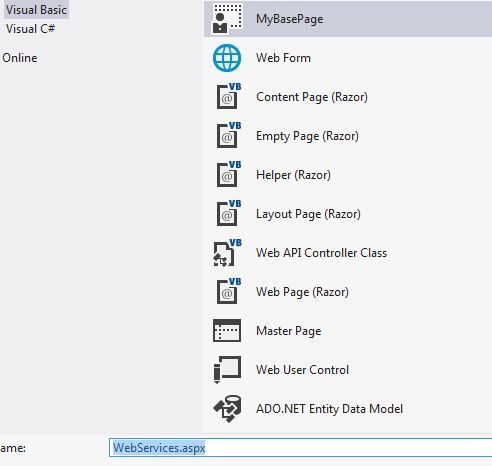The width and height of the screenshot is (492, 466).
Task: Choose the Web User Control icon
Action: point(227,370)
